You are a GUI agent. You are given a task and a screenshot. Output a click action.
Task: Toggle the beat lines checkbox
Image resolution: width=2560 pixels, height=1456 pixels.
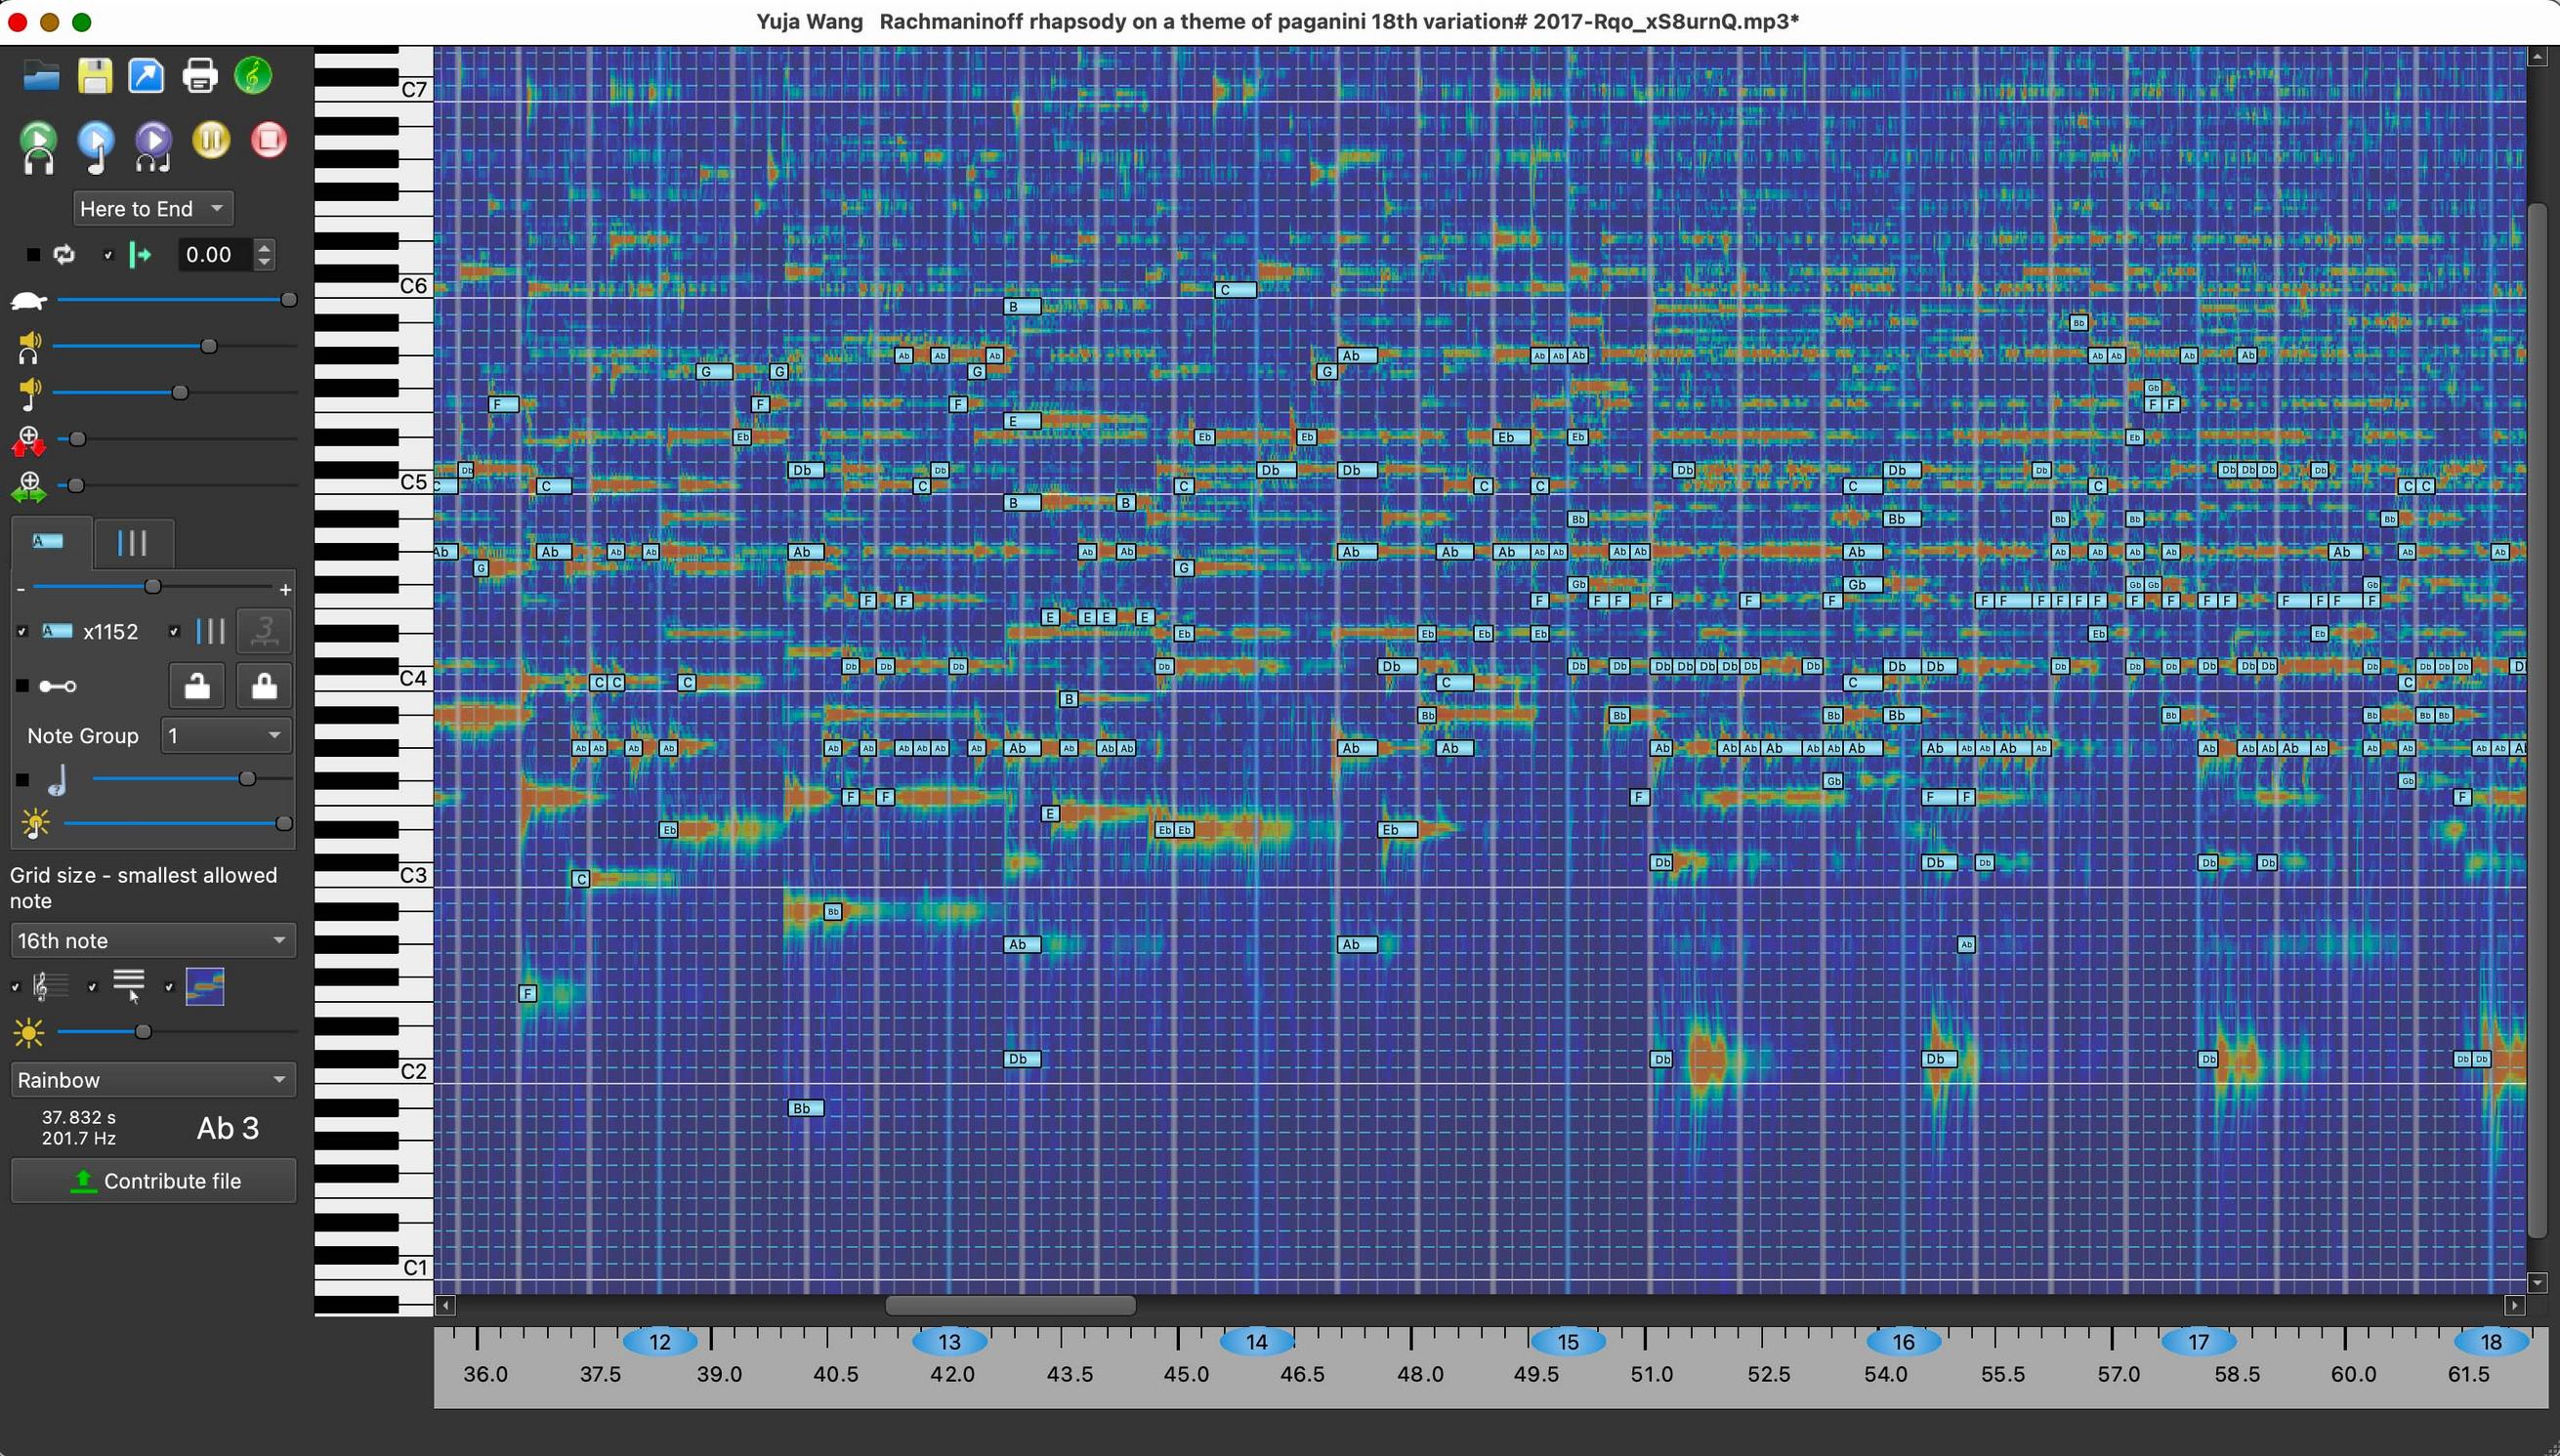(x=92, y=986)
